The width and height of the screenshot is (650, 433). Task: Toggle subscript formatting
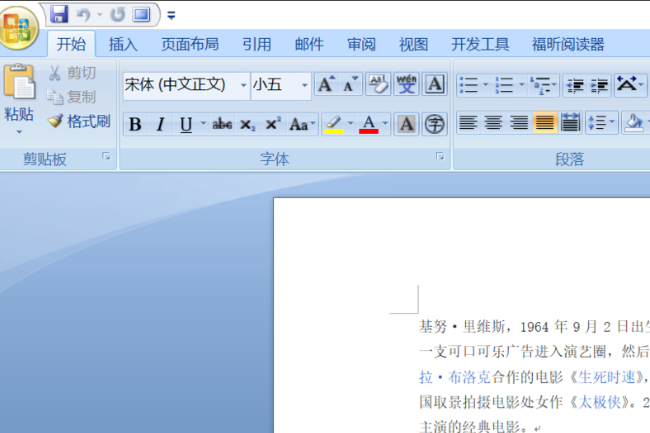(247, 124)
